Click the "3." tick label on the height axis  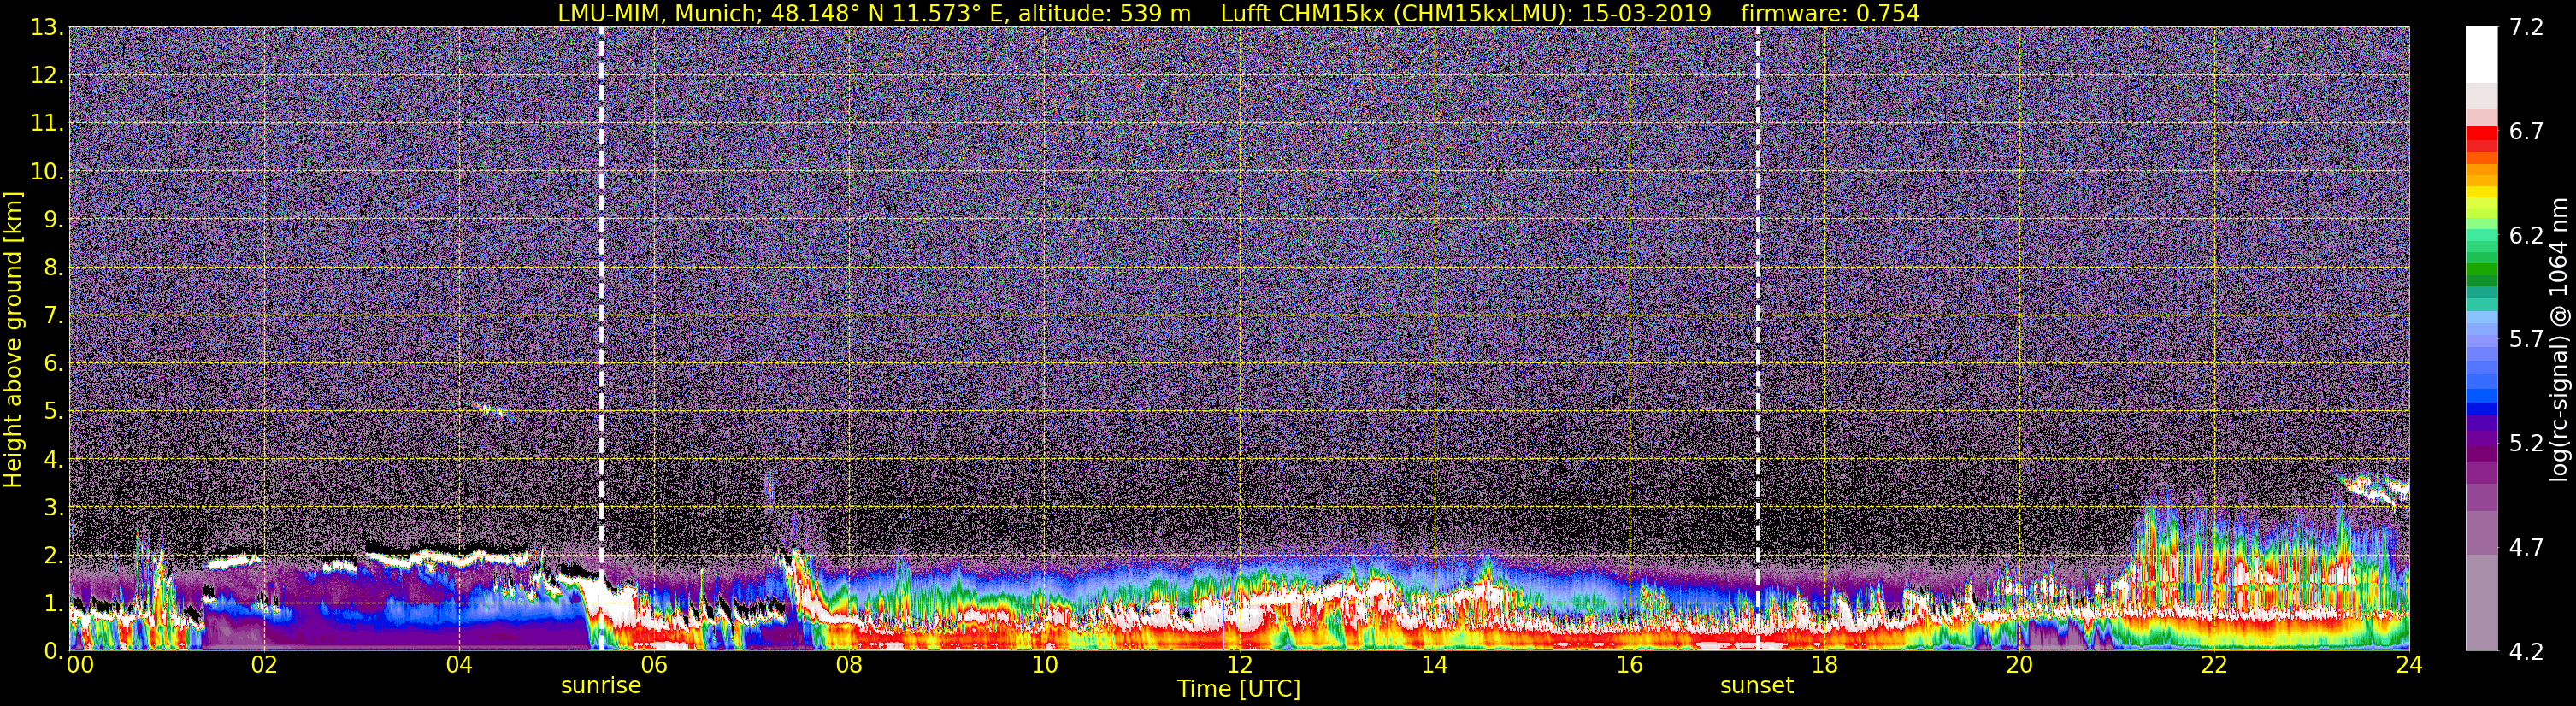pos(52,507)
